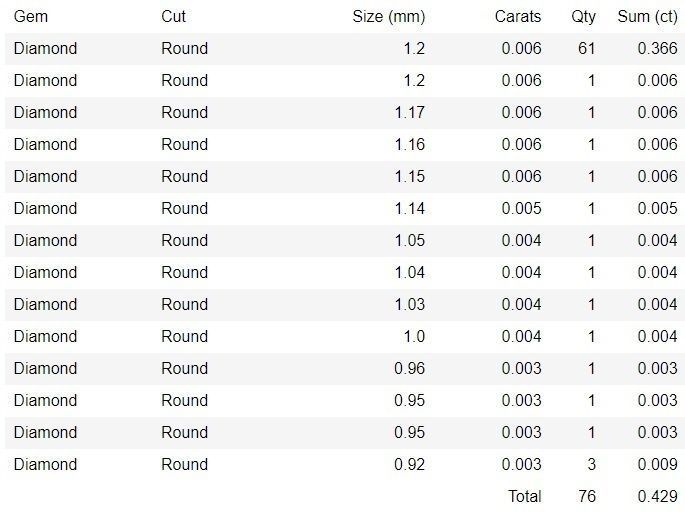The width and height of the screenshot is (685, 512).
Task: Click the Qty column header
Action: point(583,16)
